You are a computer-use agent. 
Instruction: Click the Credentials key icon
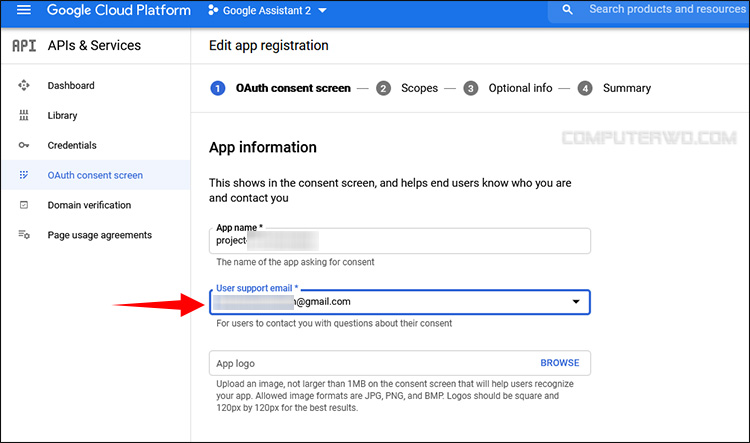click(x=23, y=145)
